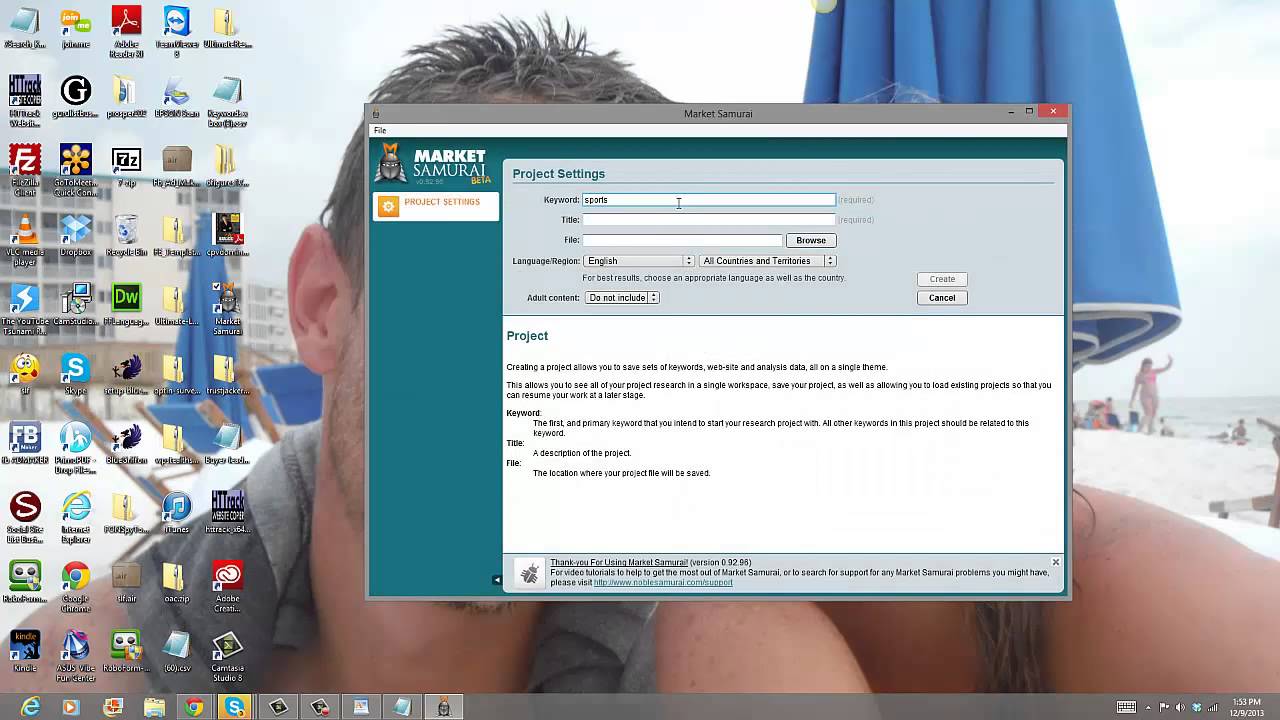This screenshot has width=1280, height=720.
Task: Click the File path input field
Action: [x=683, y=240]
